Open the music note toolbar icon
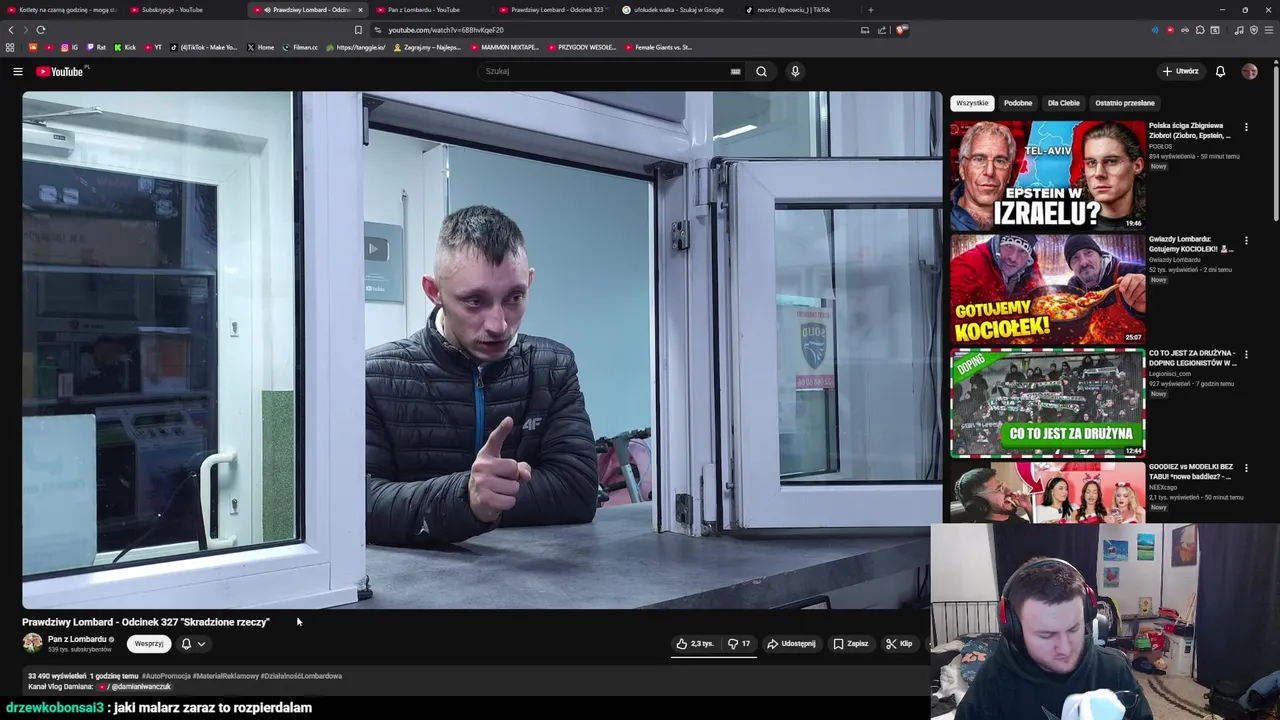1280x720 pixels. 1239,30
